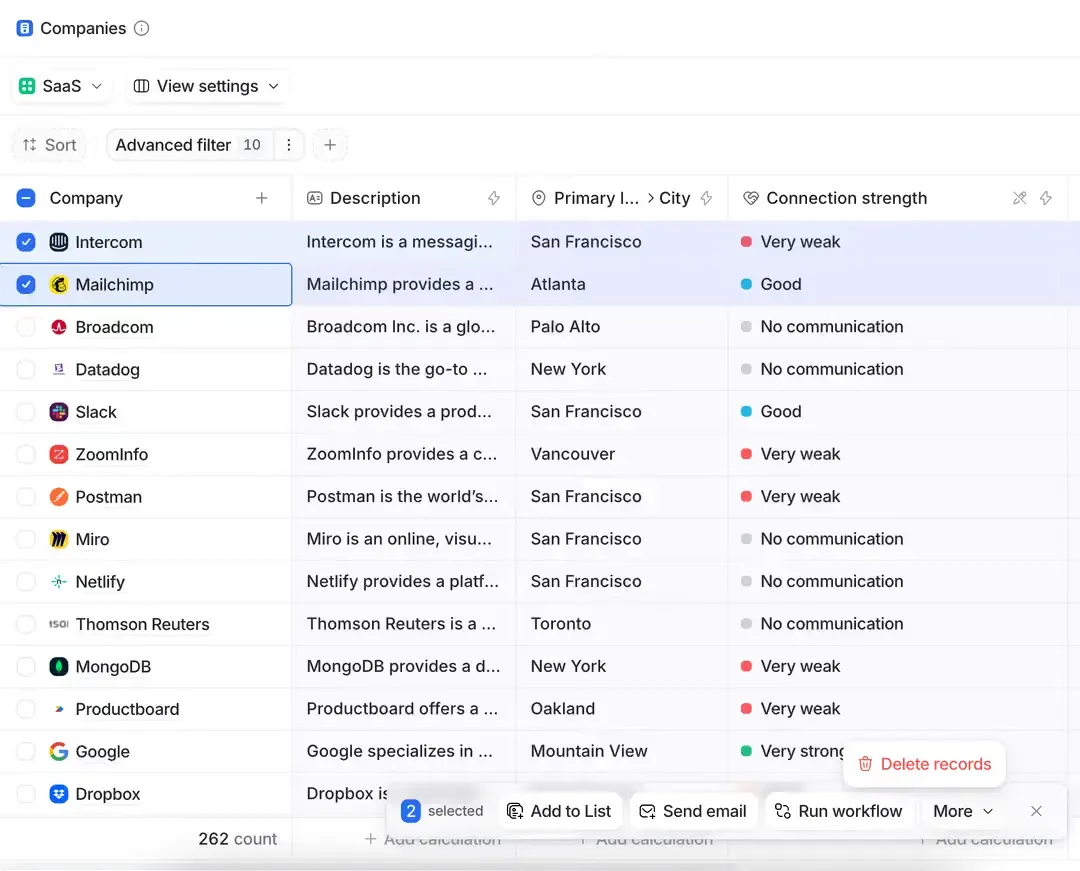The width and height of the screenshot is (1080, 871).
Task: Click the Slack company logo
Action: [59, 412]
